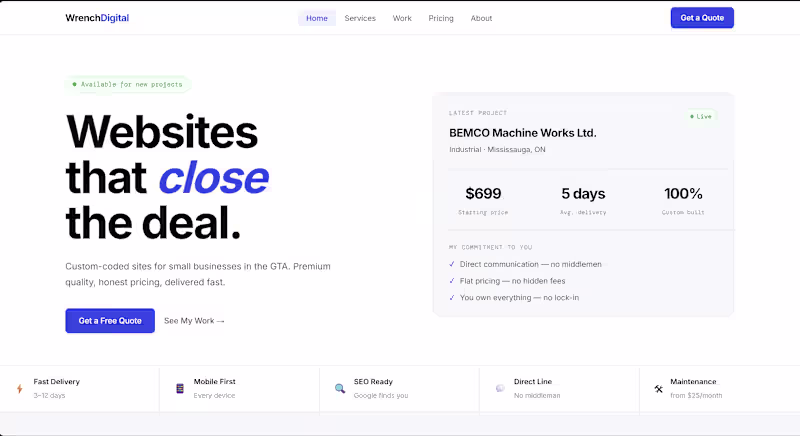Click checkmark beside Direct communication
Viewport: 800px width, 436px height.
[x=452, y=264]
